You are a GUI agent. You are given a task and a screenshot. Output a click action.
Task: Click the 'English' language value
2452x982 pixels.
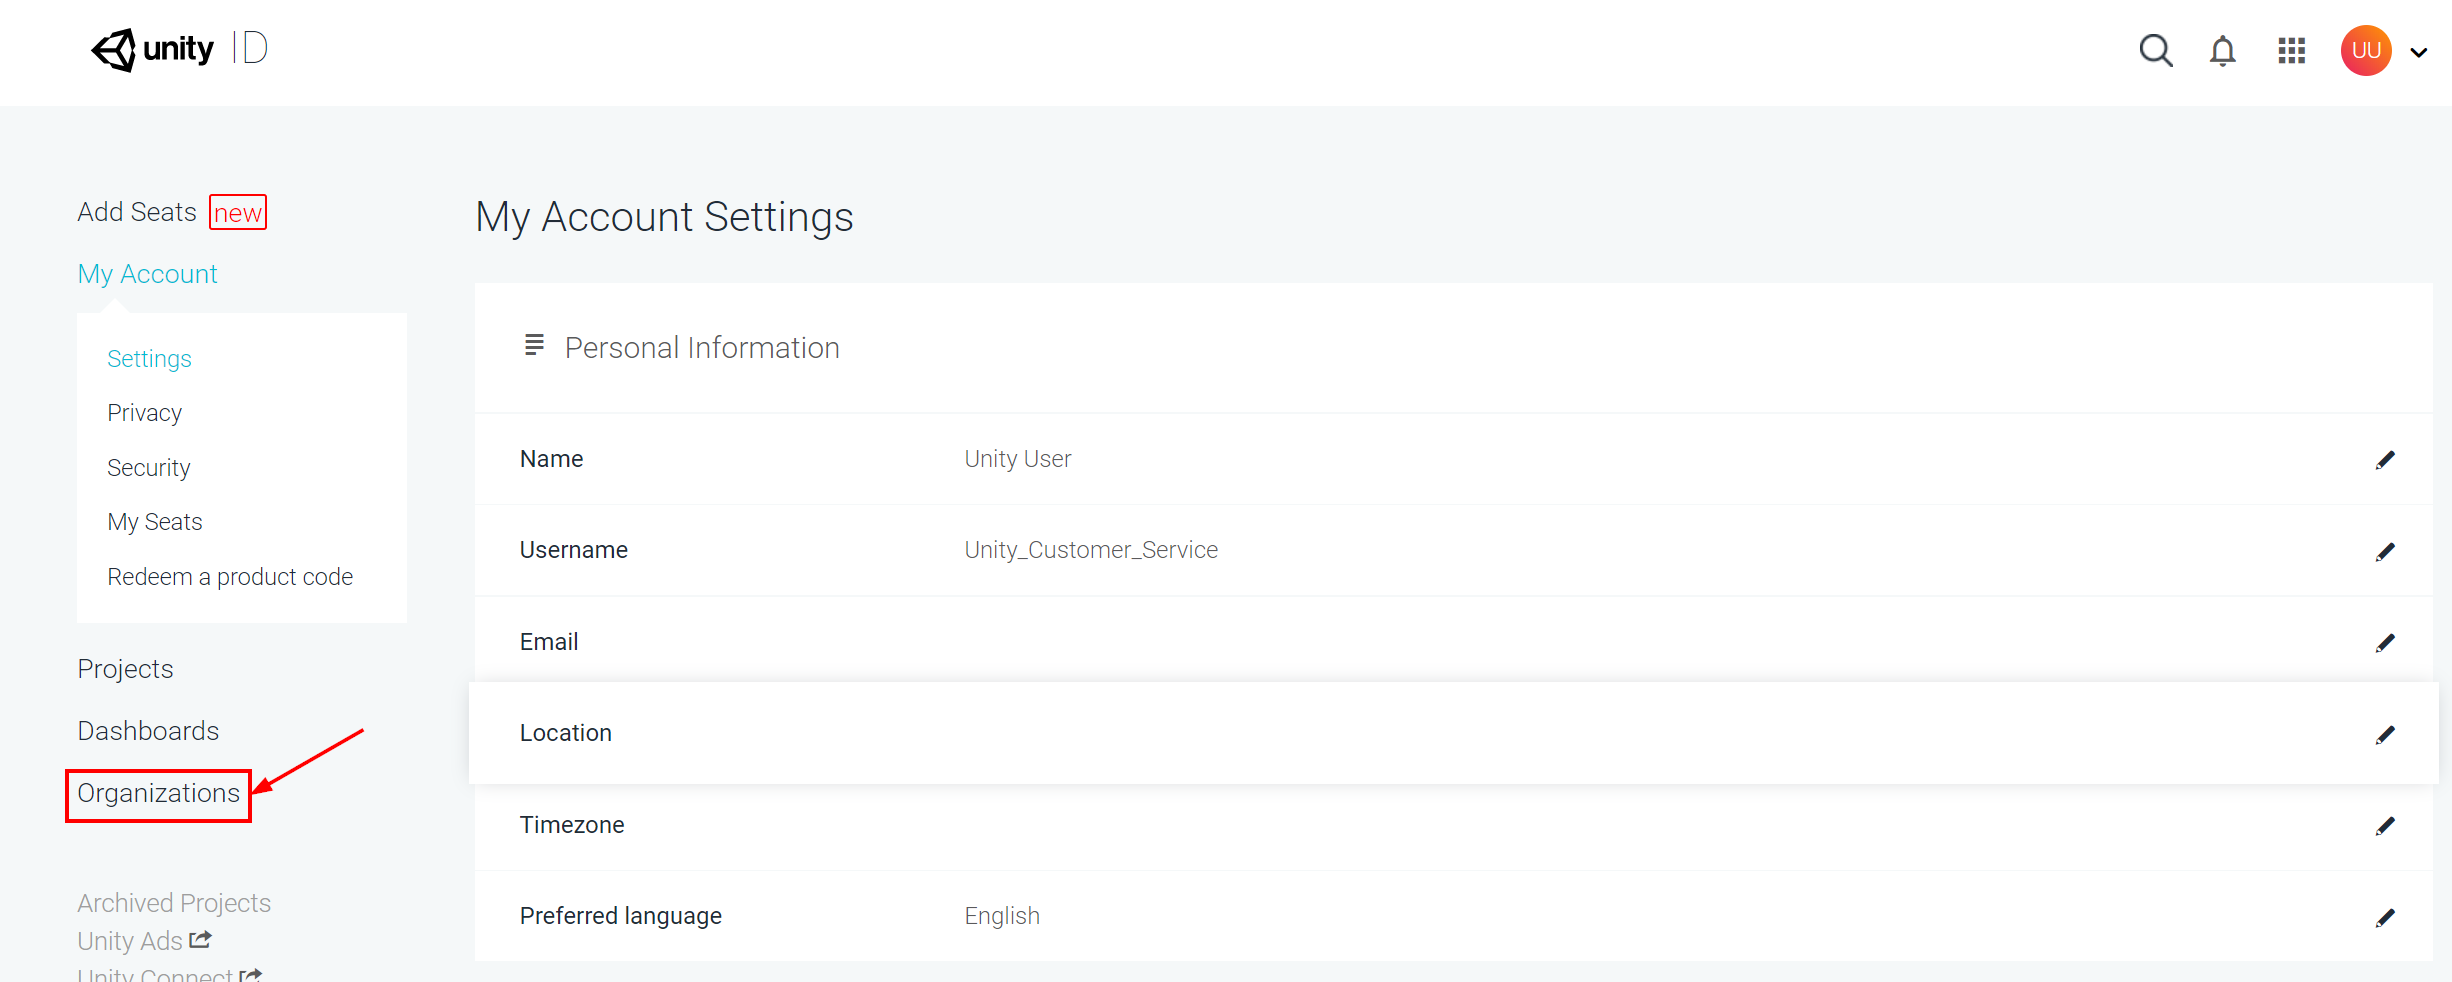(1002, 916)
